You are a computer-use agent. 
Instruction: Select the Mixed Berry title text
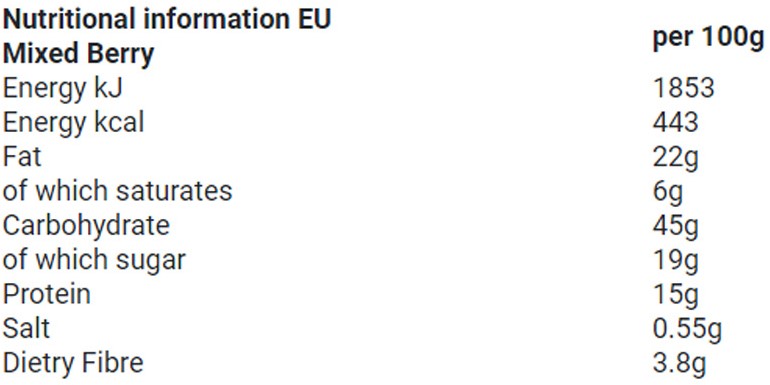[79, 54]
